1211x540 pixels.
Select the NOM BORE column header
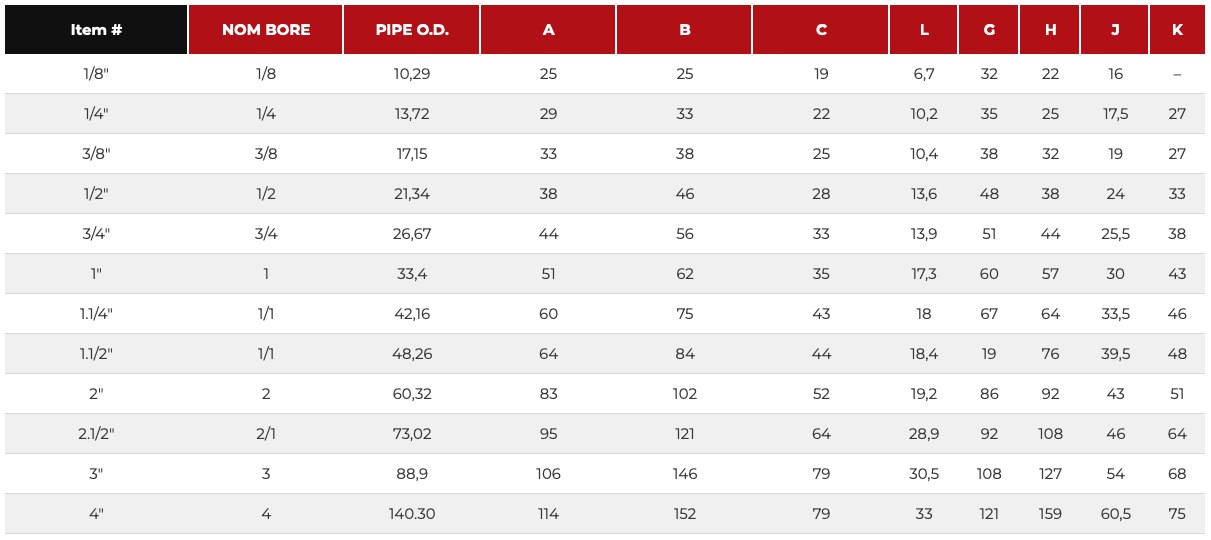(x=266, y=29)
